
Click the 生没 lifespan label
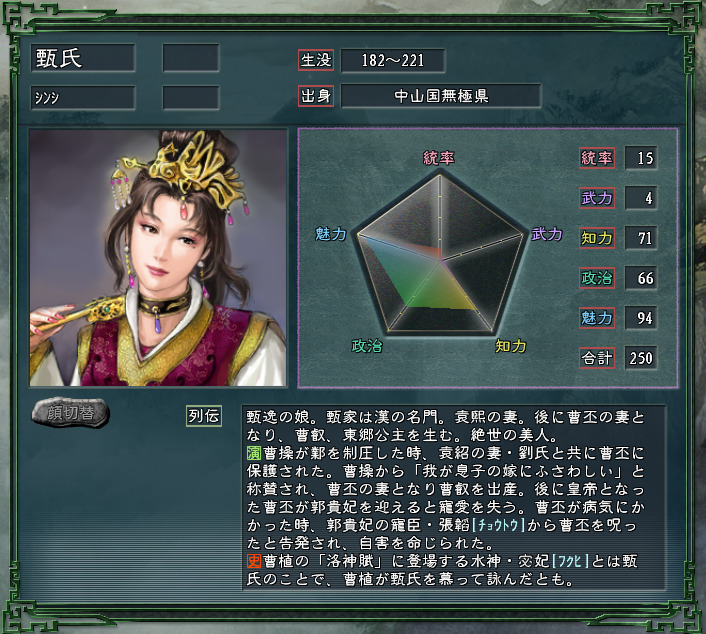pos(316,60)
